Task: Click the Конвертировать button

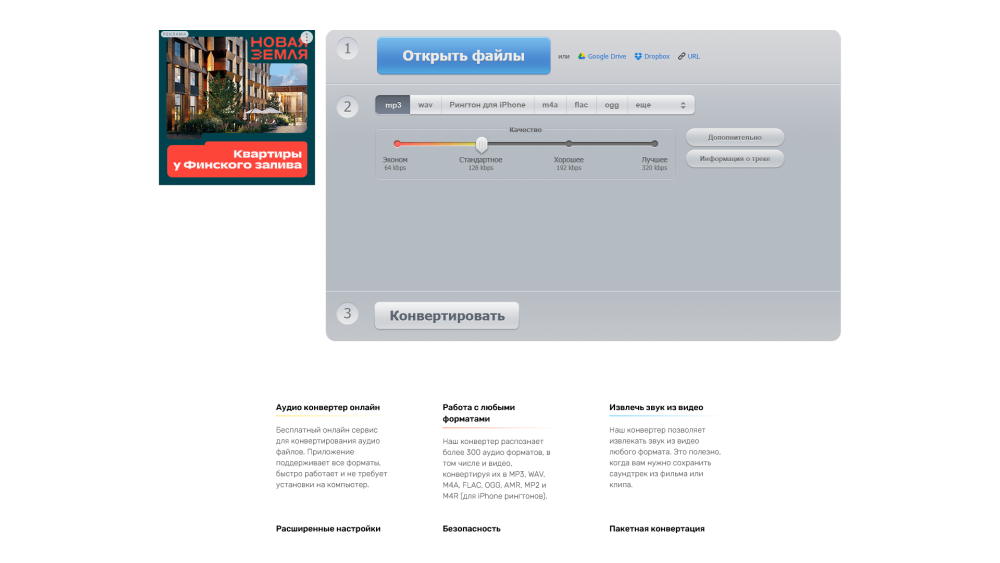Action: (446, 316)
